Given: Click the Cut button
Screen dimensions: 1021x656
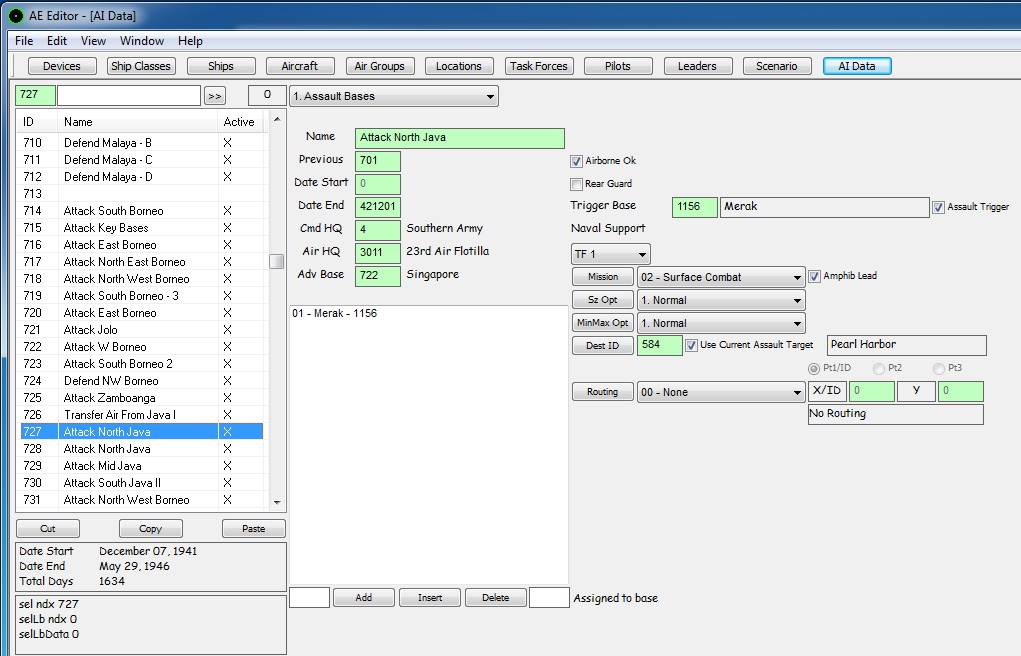Looking at the screenshot, I should (x=48, y=528).
